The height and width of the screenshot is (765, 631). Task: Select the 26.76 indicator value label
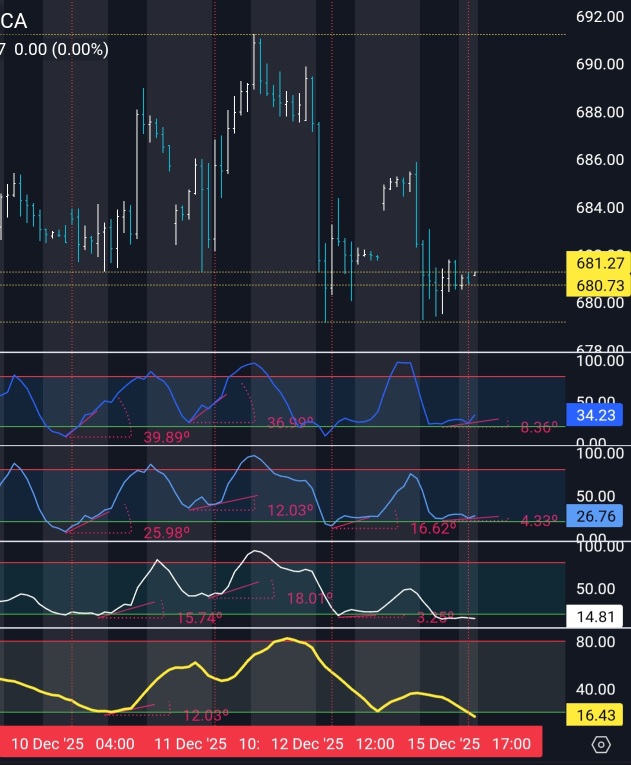coord(594,516)
